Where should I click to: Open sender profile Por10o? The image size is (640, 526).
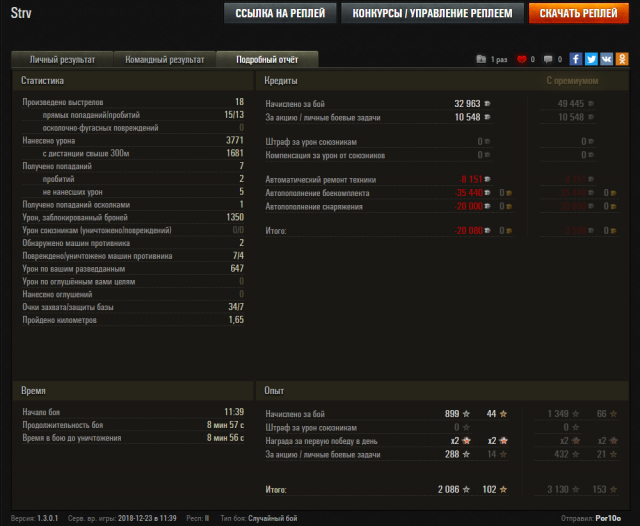(x=608, y=518)
